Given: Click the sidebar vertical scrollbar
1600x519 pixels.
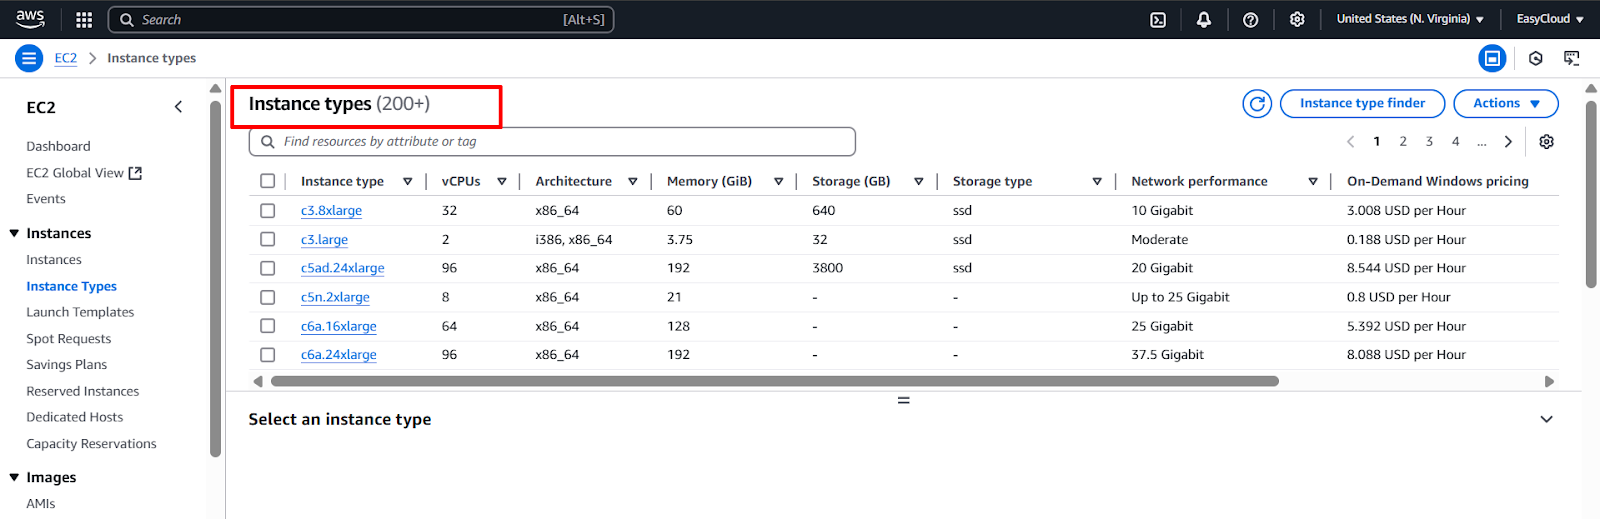Looking at the screenshot, I should (x=215, y=278).
